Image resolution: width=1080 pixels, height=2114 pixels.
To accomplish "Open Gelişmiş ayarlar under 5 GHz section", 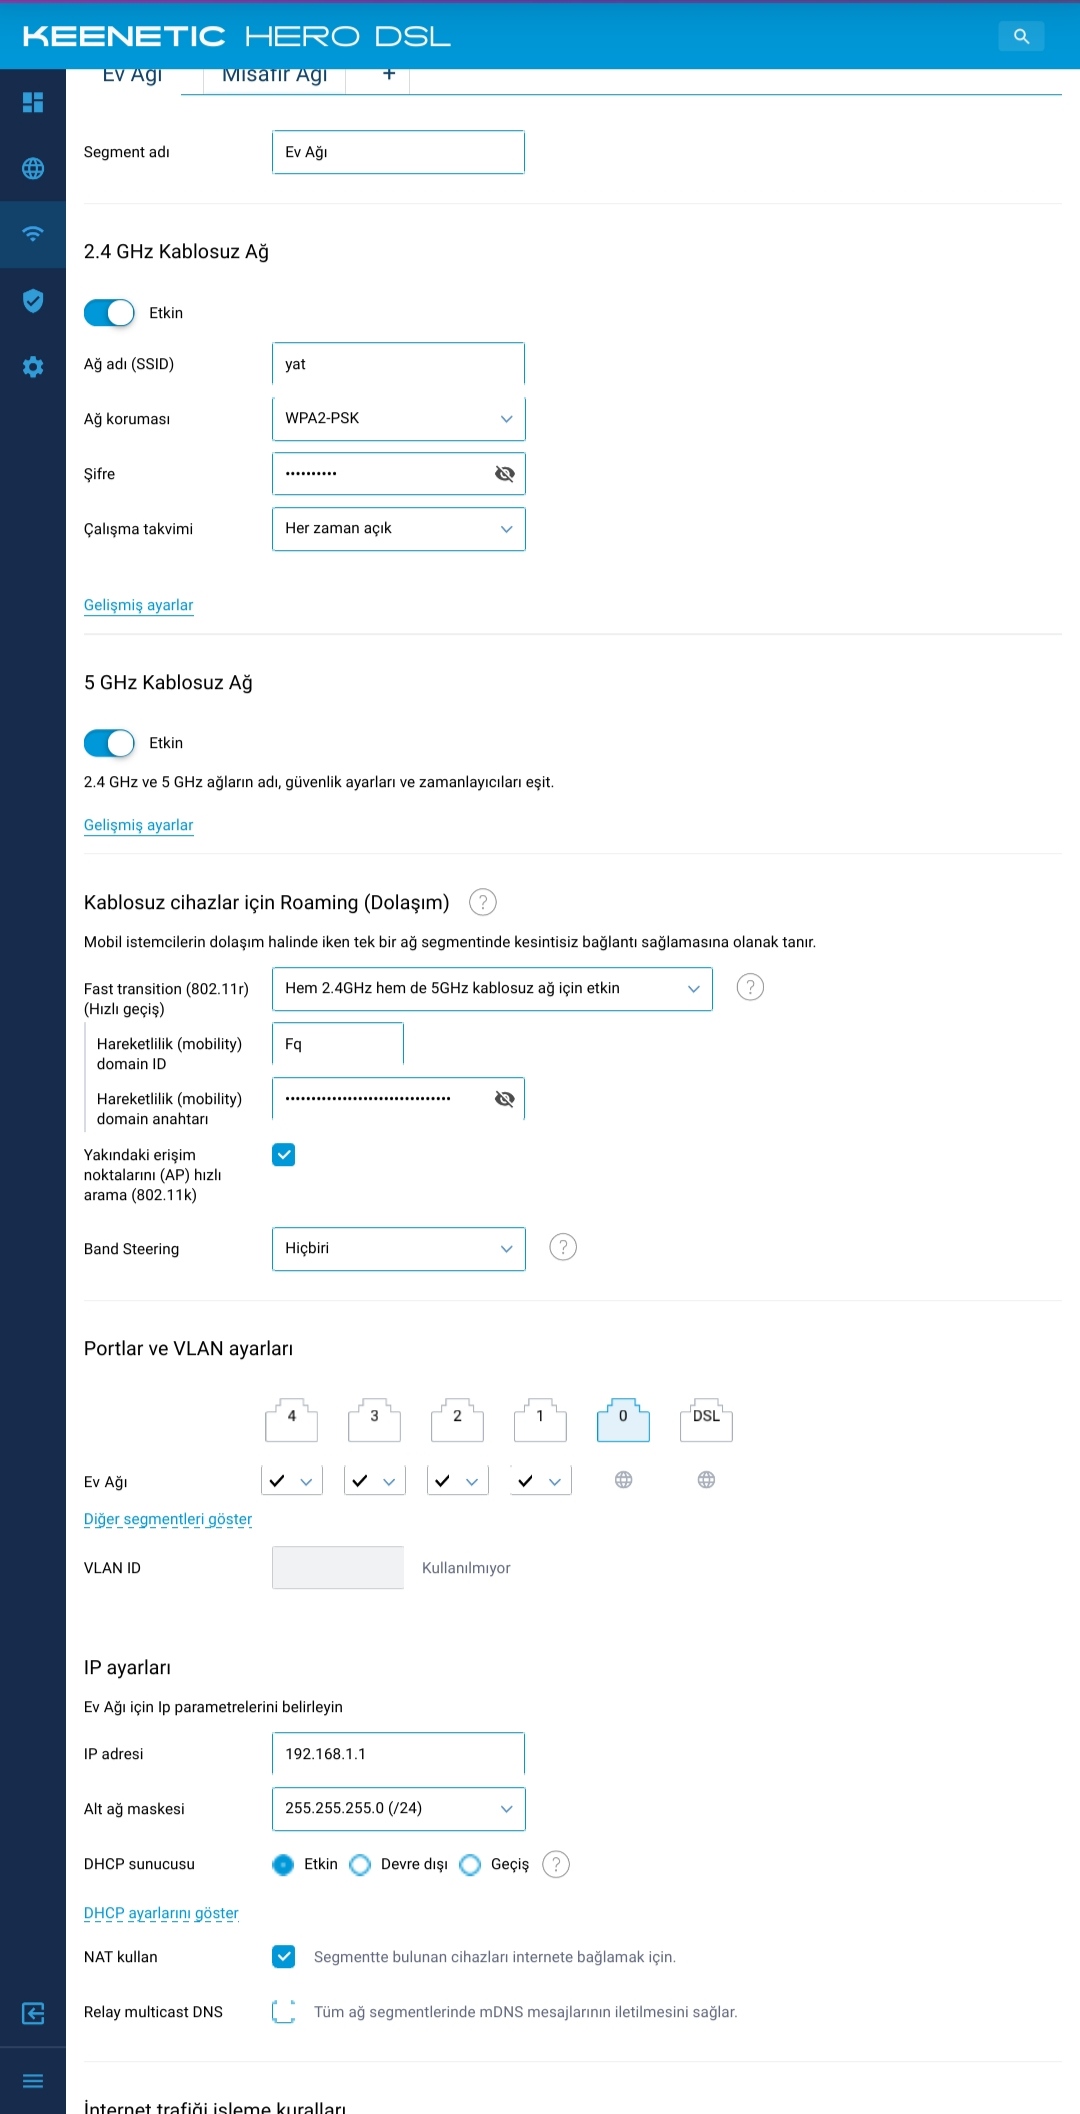I will [139, 825].
